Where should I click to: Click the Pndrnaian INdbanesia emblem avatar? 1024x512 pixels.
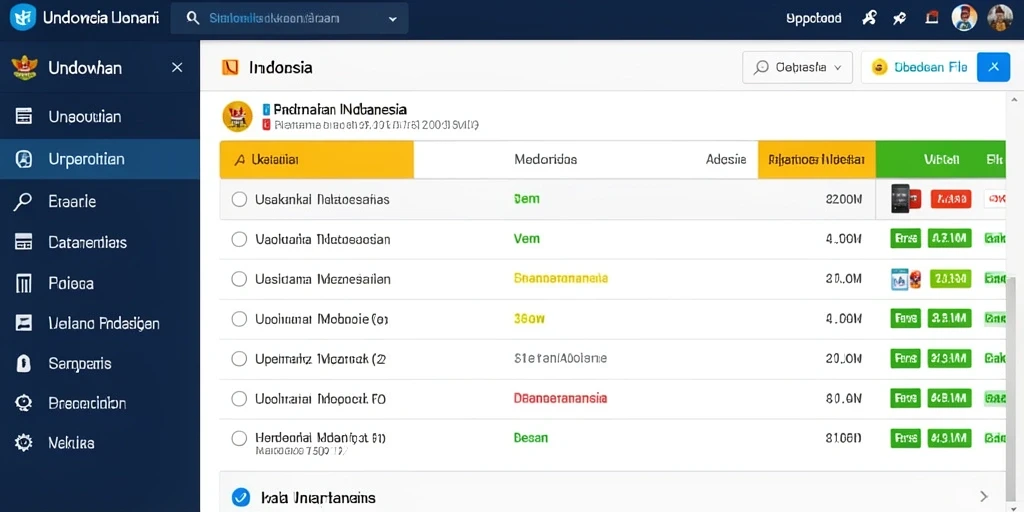pyautogui.click(x=237, y=116)
